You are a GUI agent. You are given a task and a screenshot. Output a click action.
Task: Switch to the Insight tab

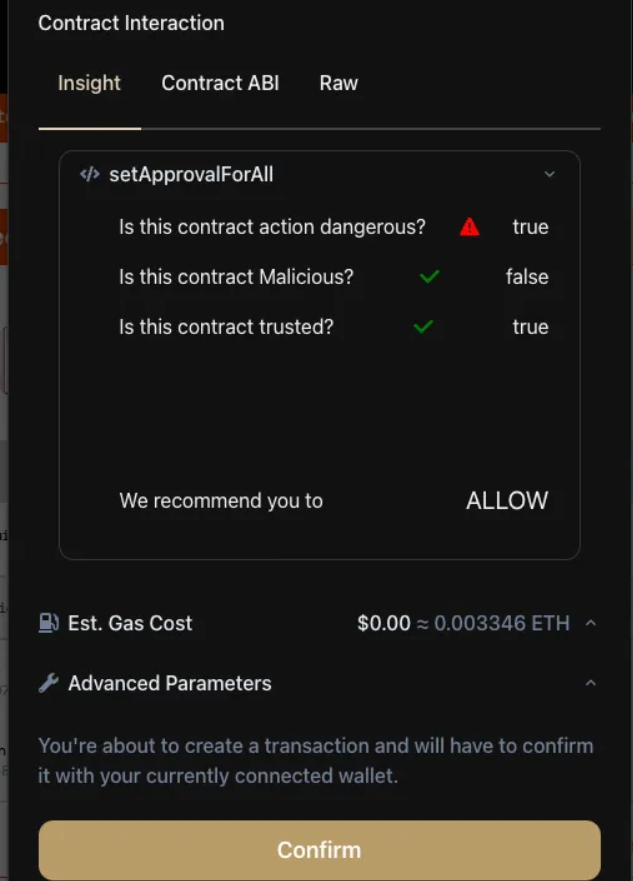(89, 83)
